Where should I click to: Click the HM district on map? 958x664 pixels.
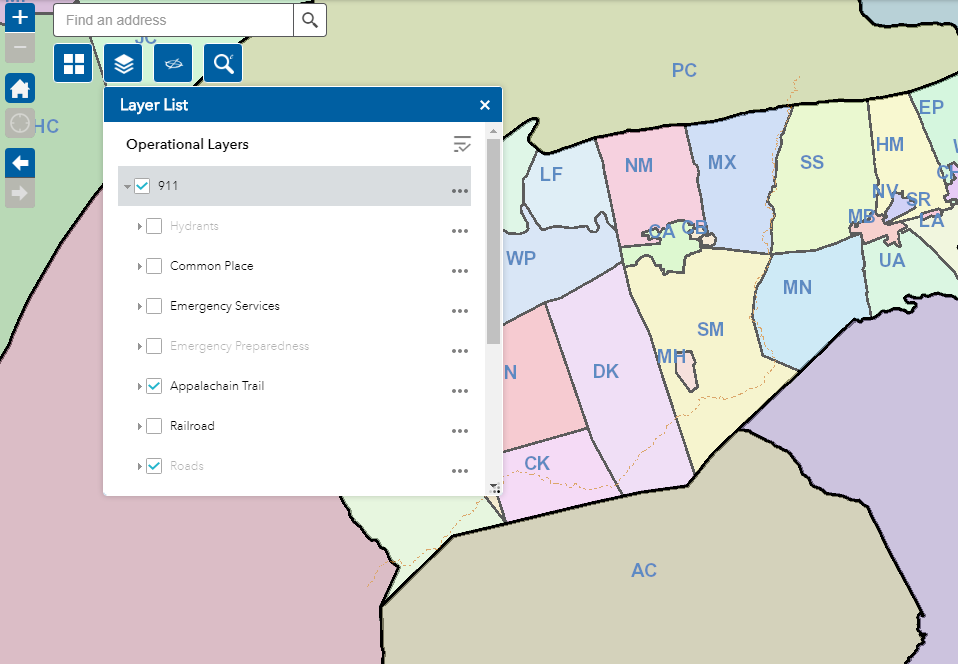click(890, 145)
